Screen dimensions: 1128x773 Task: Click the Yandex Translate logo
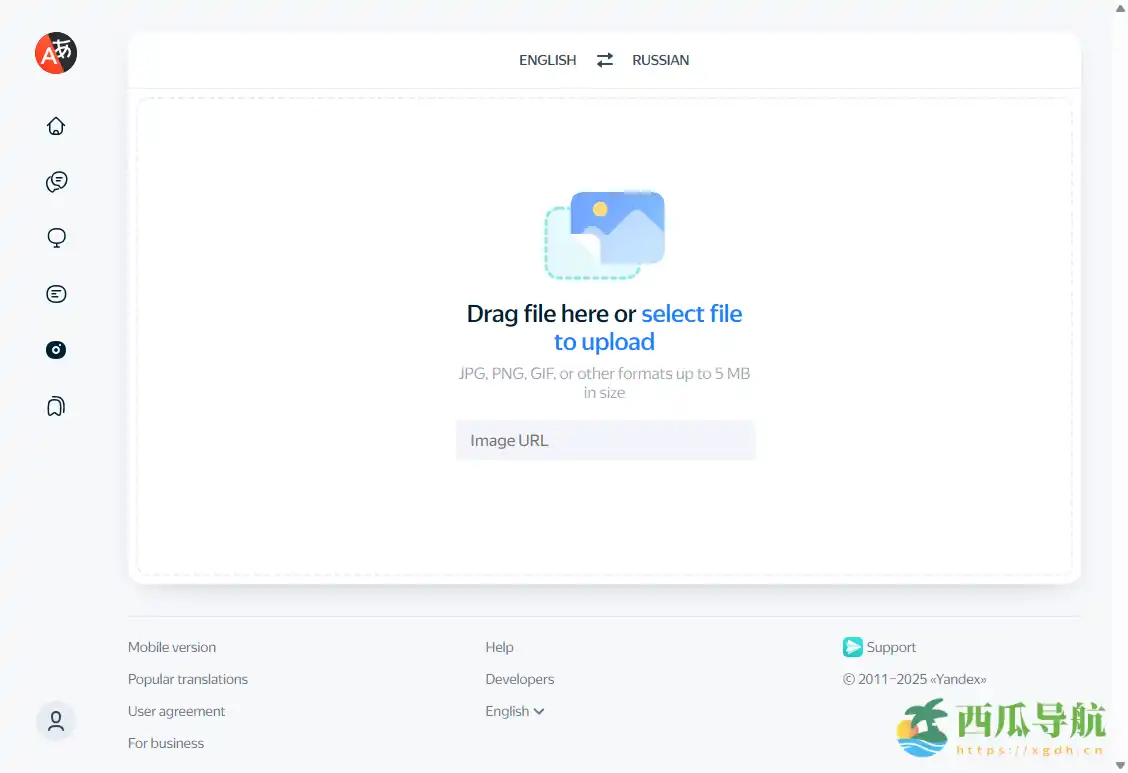point(55,53)
